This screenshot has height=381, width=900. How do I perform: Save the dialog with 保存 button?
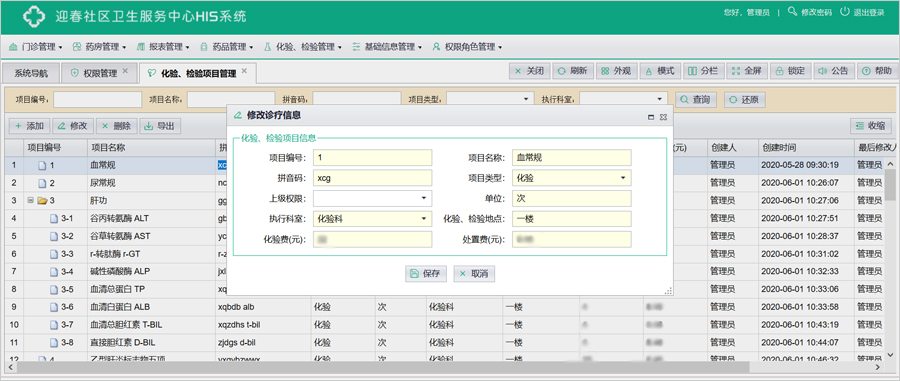pyautogui.click(x=426, y=274)
